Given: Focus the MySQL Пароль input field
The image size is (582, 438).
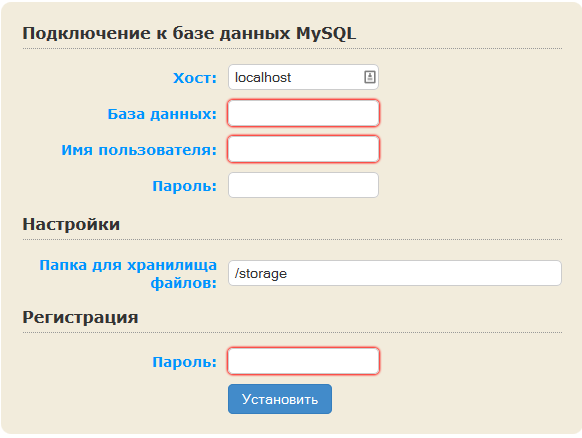Looking at the screenshot, I should coord(303,185).
